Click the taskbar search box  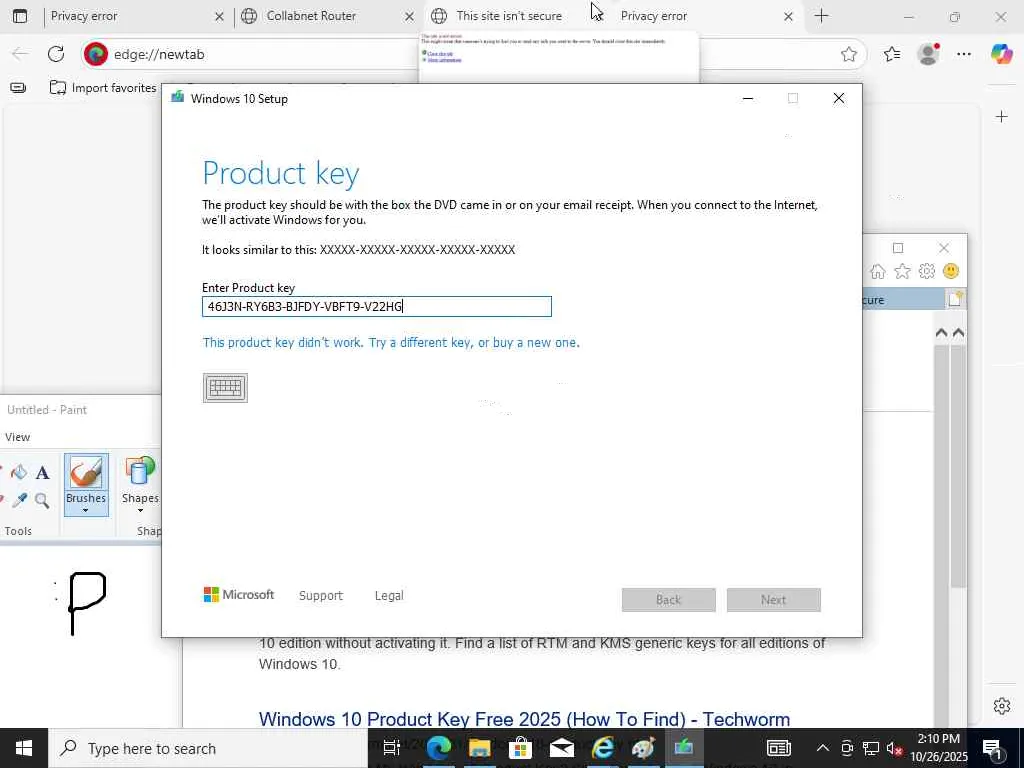click(208, 748)
